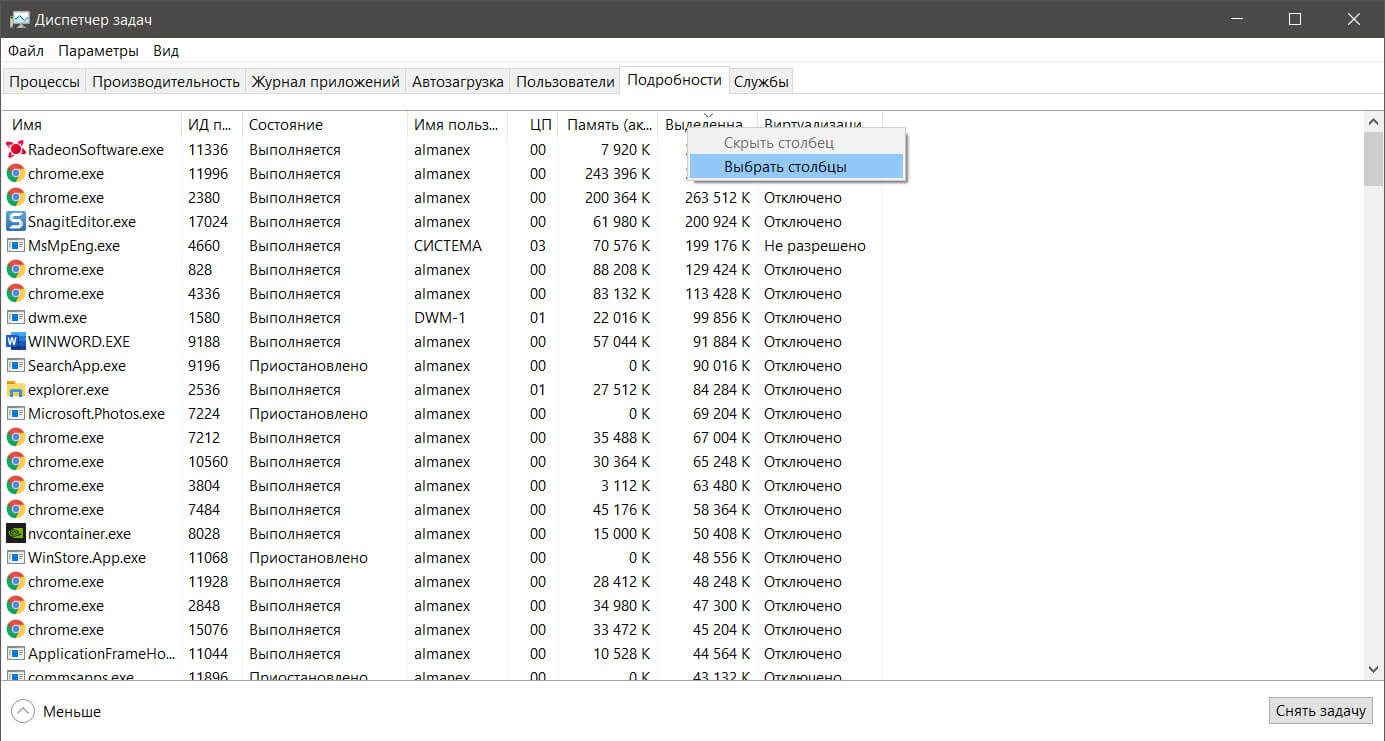Click the 15 000 K memory value
Screen dimensions: 1385x741
622,534
